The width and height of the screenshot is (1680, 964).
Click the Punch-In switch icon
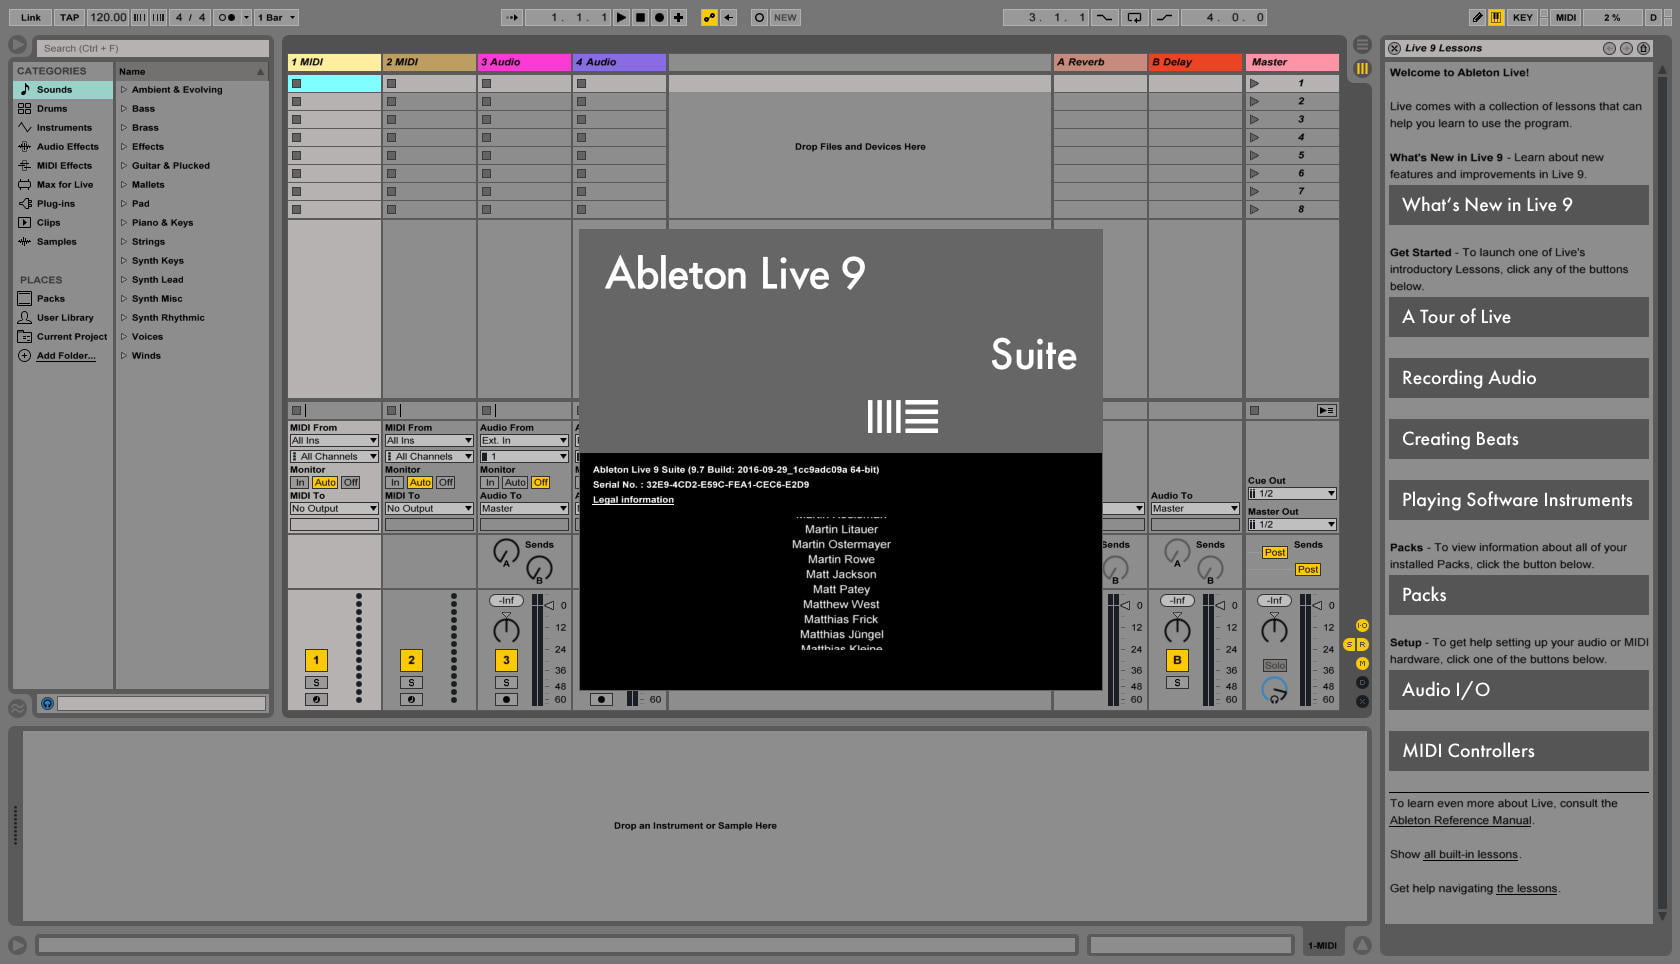(x=1104, y=17)
